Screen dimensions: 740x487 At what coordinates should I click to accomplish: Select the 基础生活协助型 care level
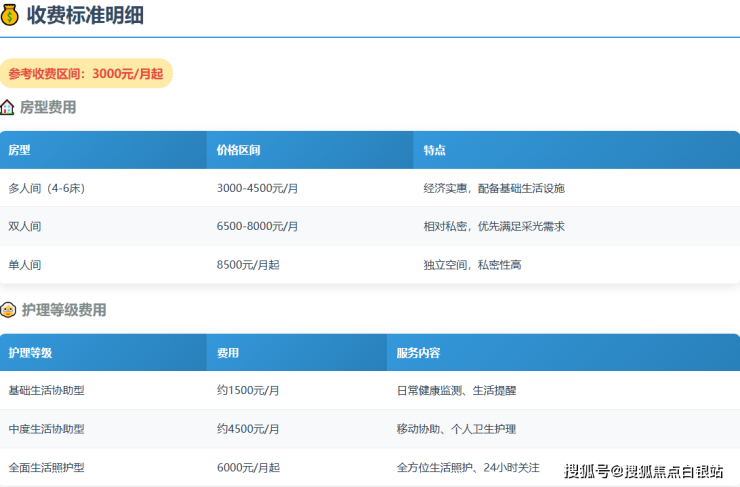click(46, 391)
